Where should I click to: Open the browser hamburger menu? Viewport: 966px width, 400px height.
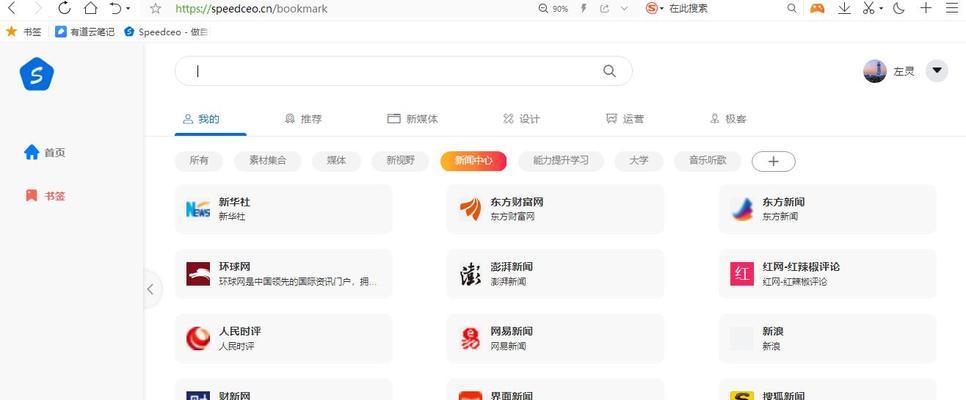click(952, 8)
